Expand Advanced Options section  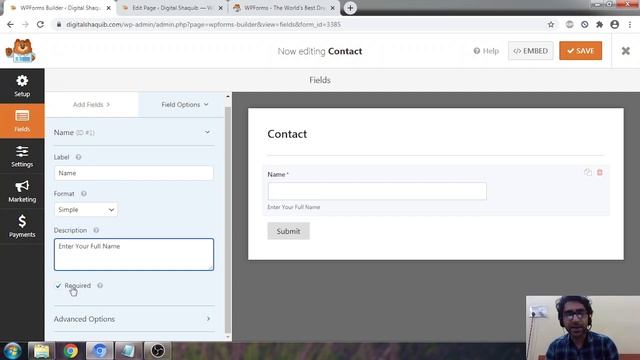click(134, 319)
